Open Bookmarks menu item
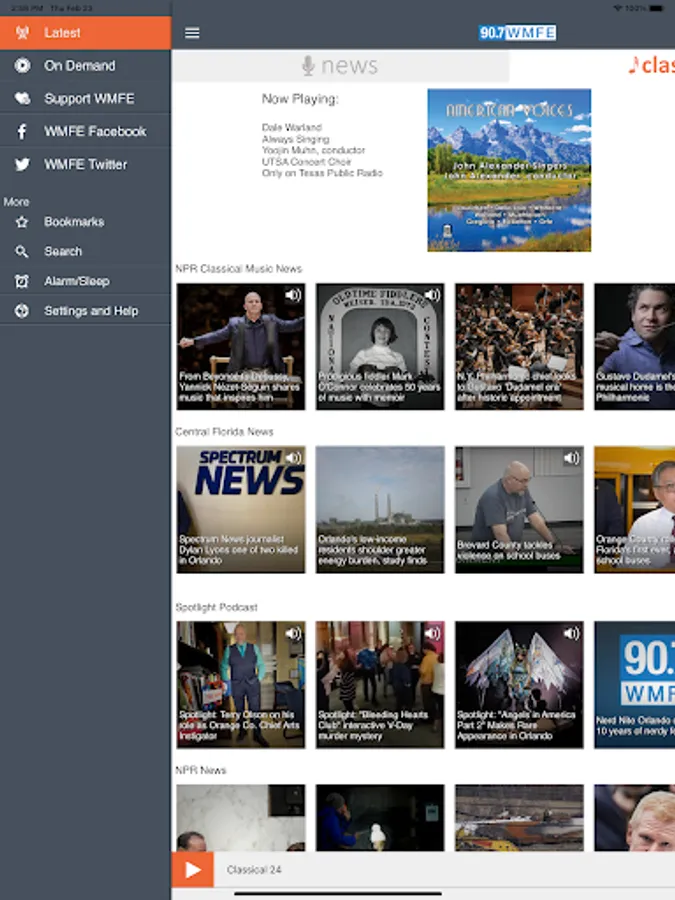The image size is (675, 900). pyautogui.click(x=86, y=222)
